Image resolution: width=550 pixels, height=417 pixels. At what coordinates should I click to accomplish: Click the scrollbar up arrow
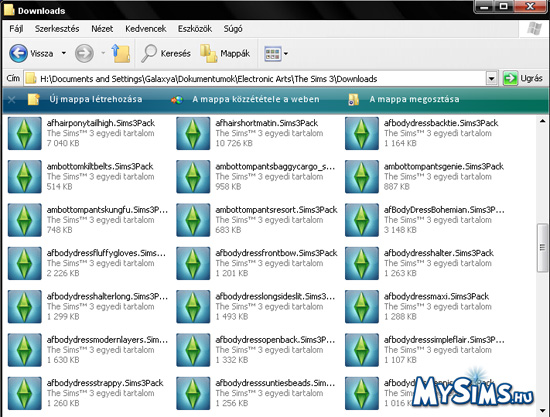click(542, 122)
